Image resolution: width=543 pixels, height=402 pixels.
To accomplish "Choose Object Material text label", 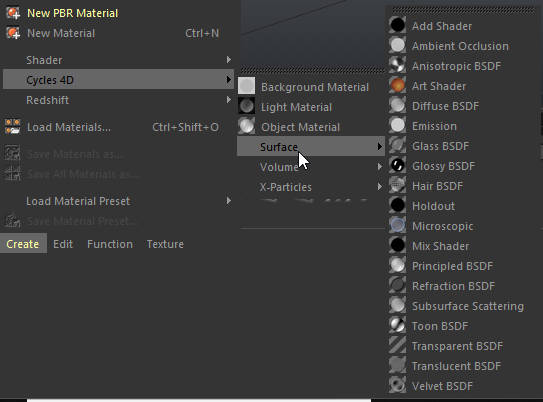I will coord(301,127).
